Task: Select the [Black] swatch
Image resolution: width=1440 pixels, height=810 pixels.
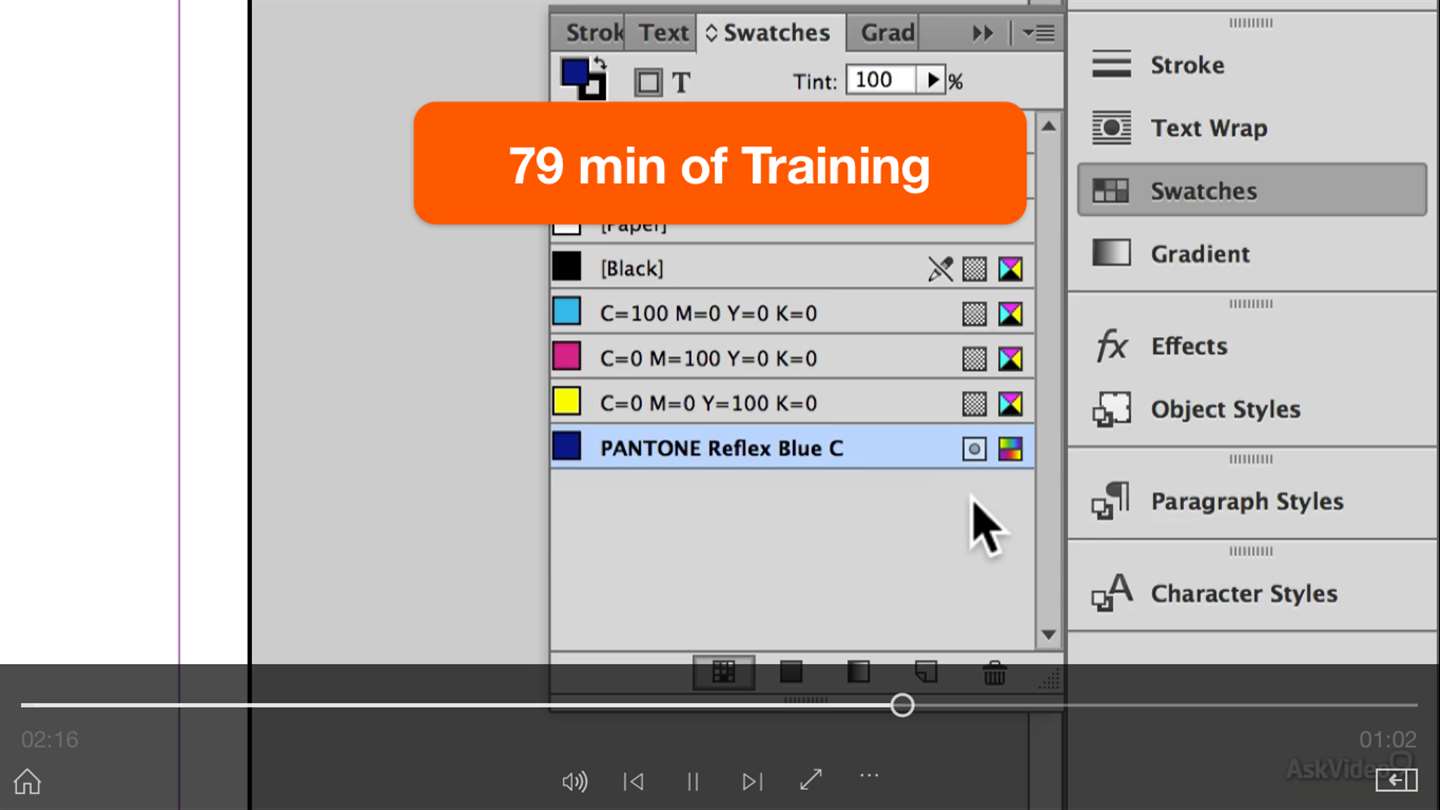Action: [792, 268]
